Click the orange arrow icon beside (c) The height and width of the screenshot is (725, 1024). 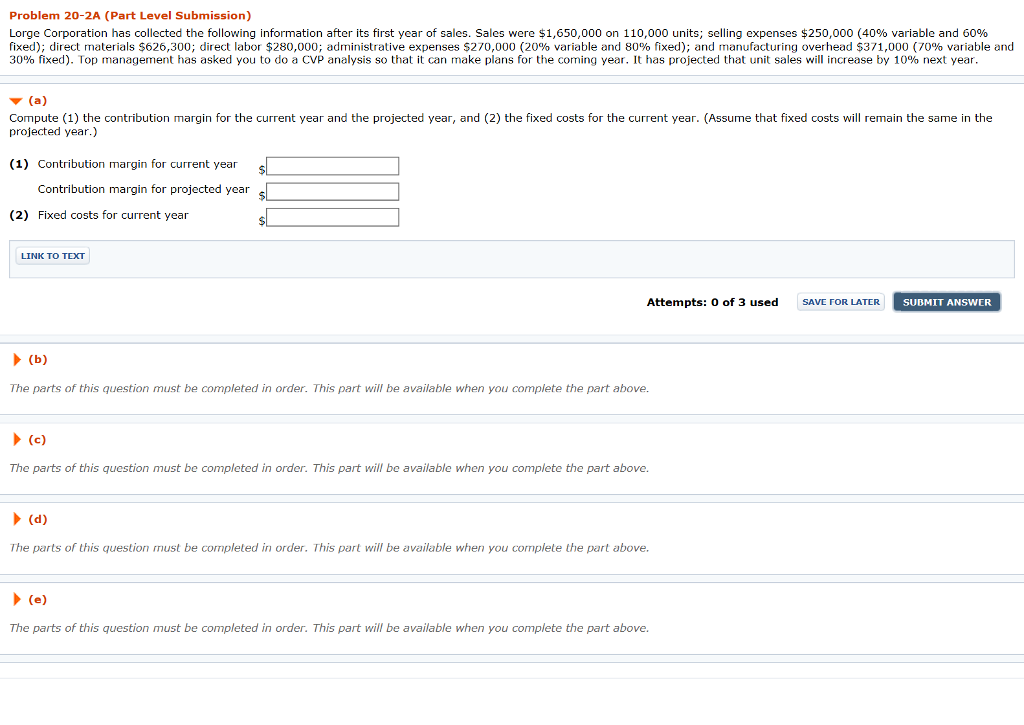(15, 439)
